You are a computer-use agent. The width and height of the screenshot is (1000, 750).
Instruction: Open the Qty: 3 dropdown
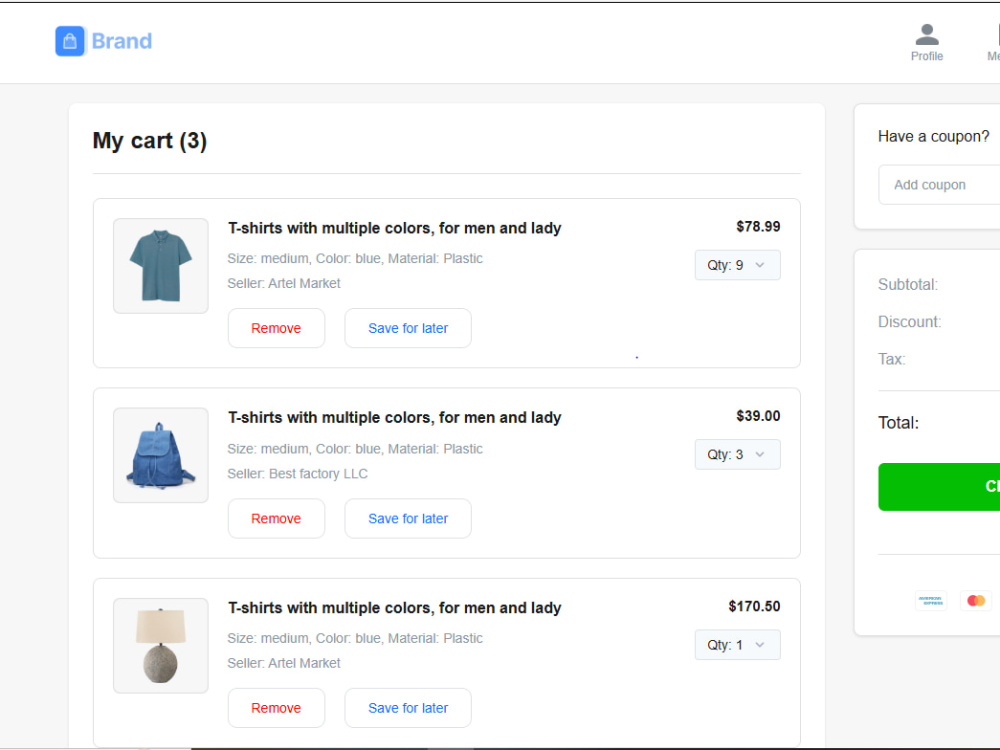737,455
